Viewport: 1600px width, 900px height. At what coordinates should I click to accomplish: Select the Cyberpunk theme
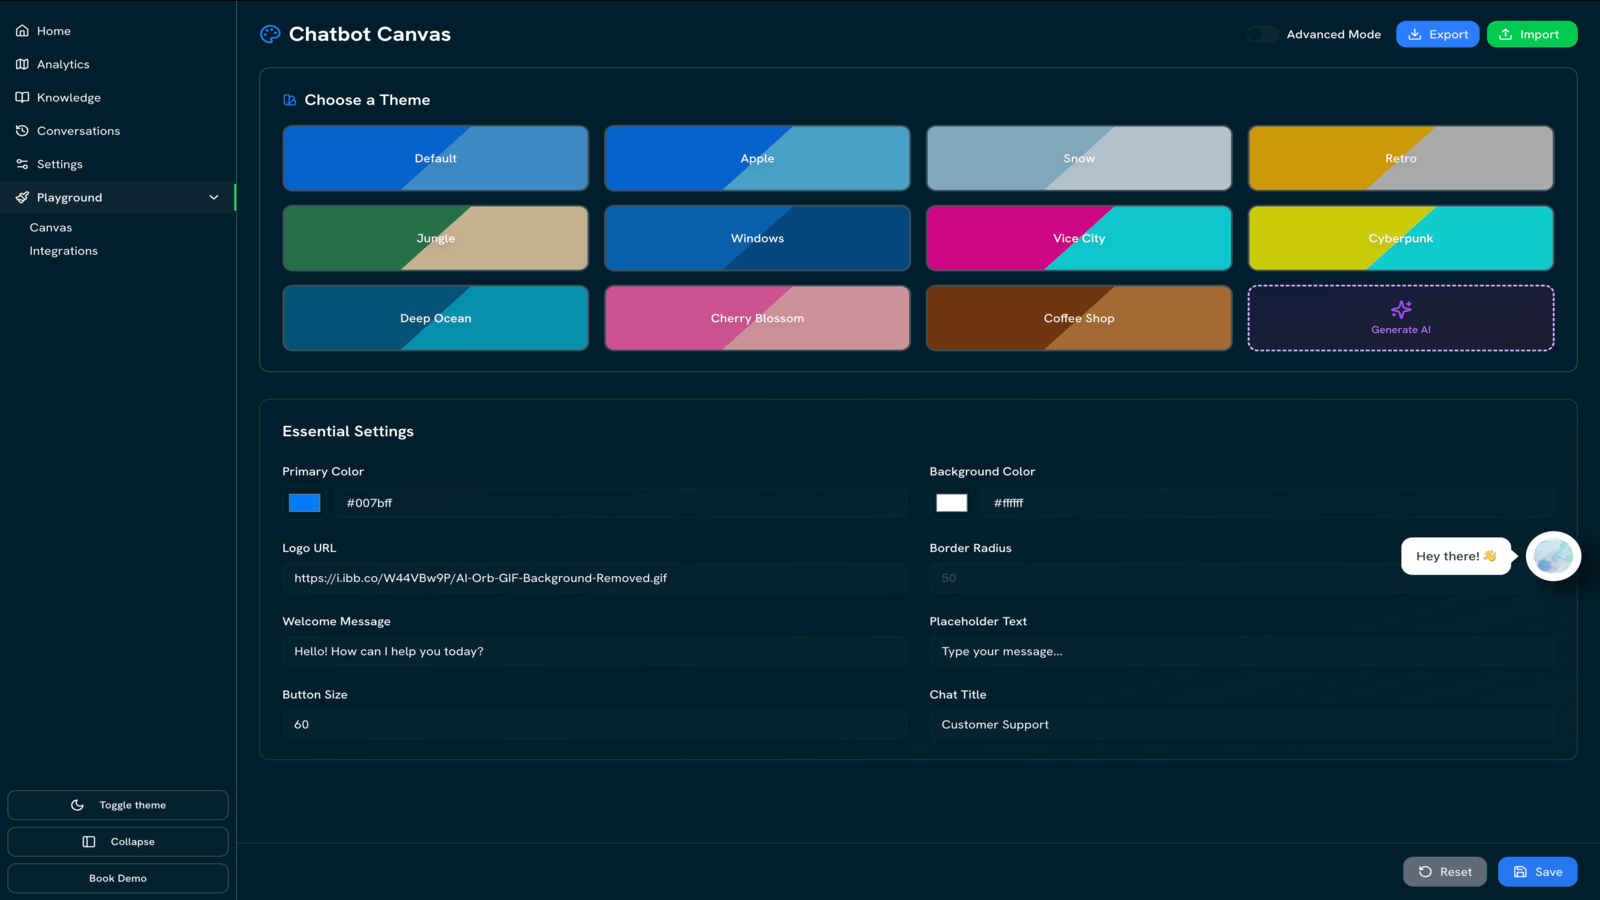(x=1400, y=238)
